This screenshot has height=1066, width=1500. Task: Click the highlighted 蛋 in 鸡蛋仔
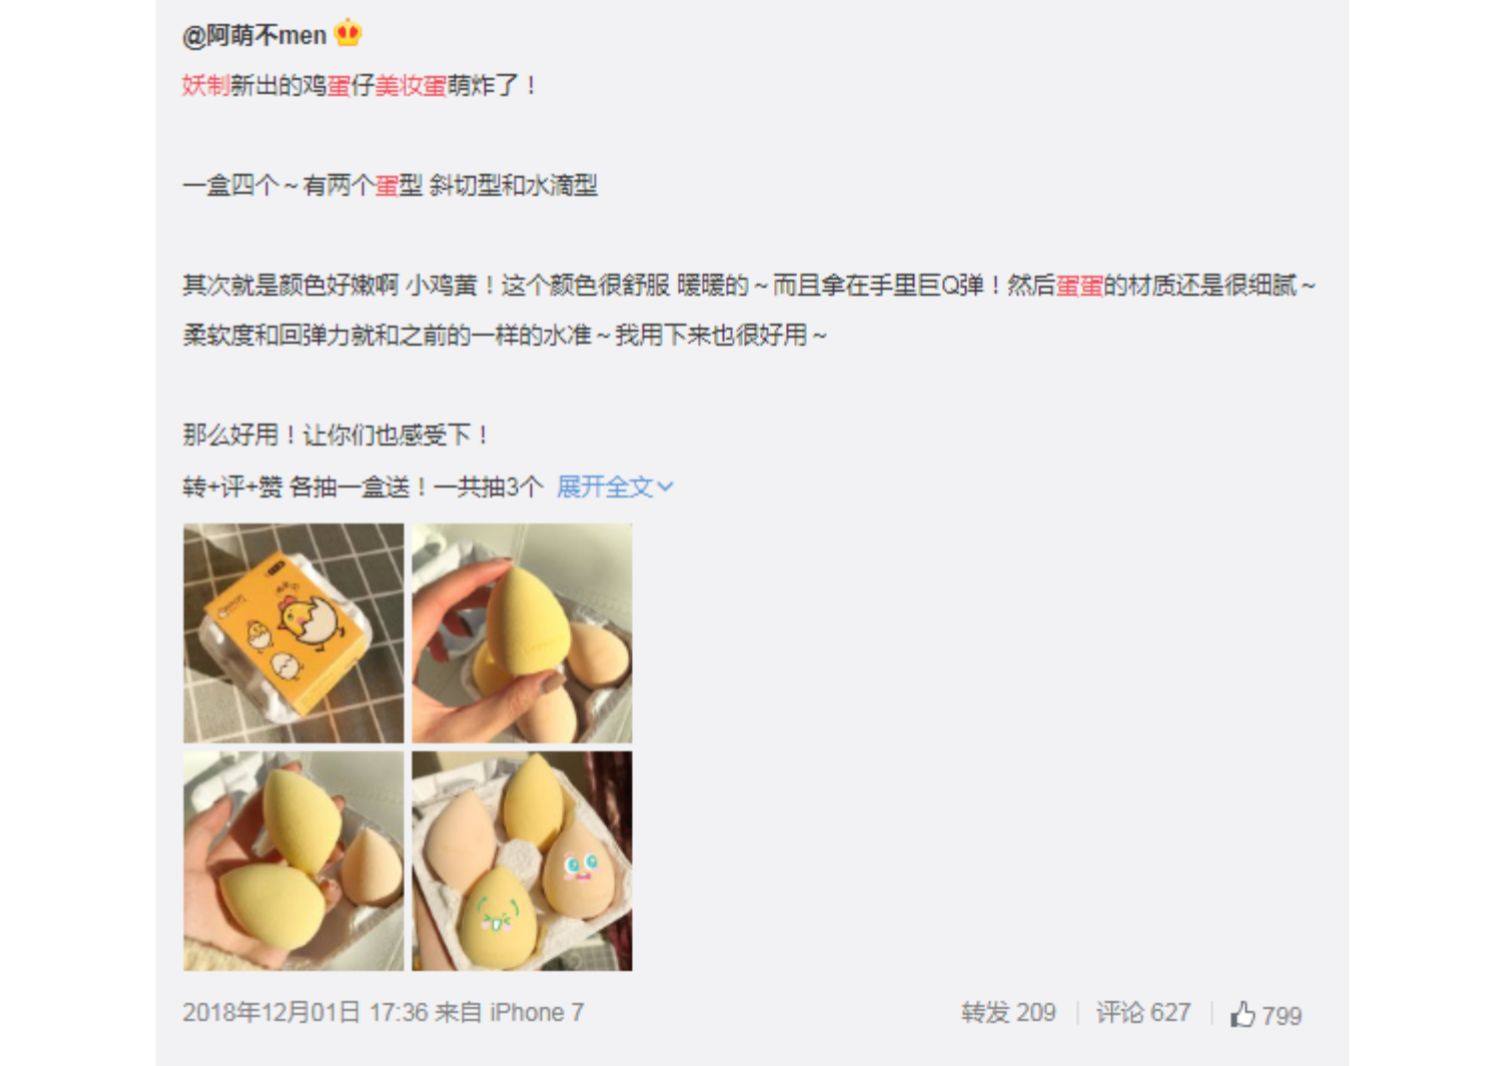tap(339, 85)
